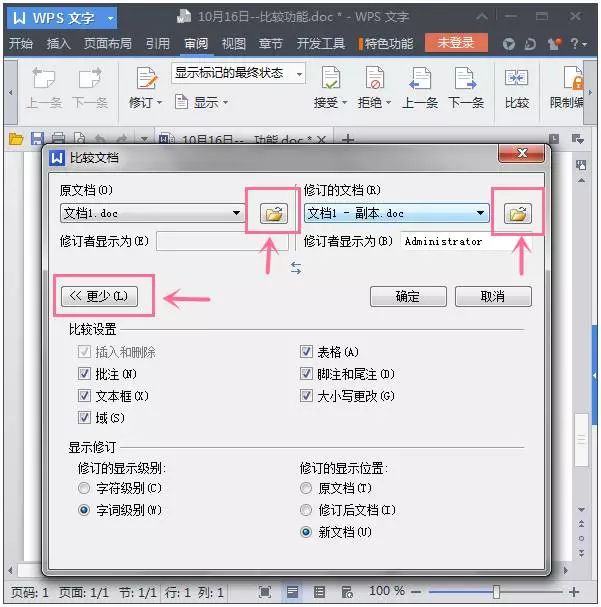Click the 10月16日 document tab

[243, 139]
